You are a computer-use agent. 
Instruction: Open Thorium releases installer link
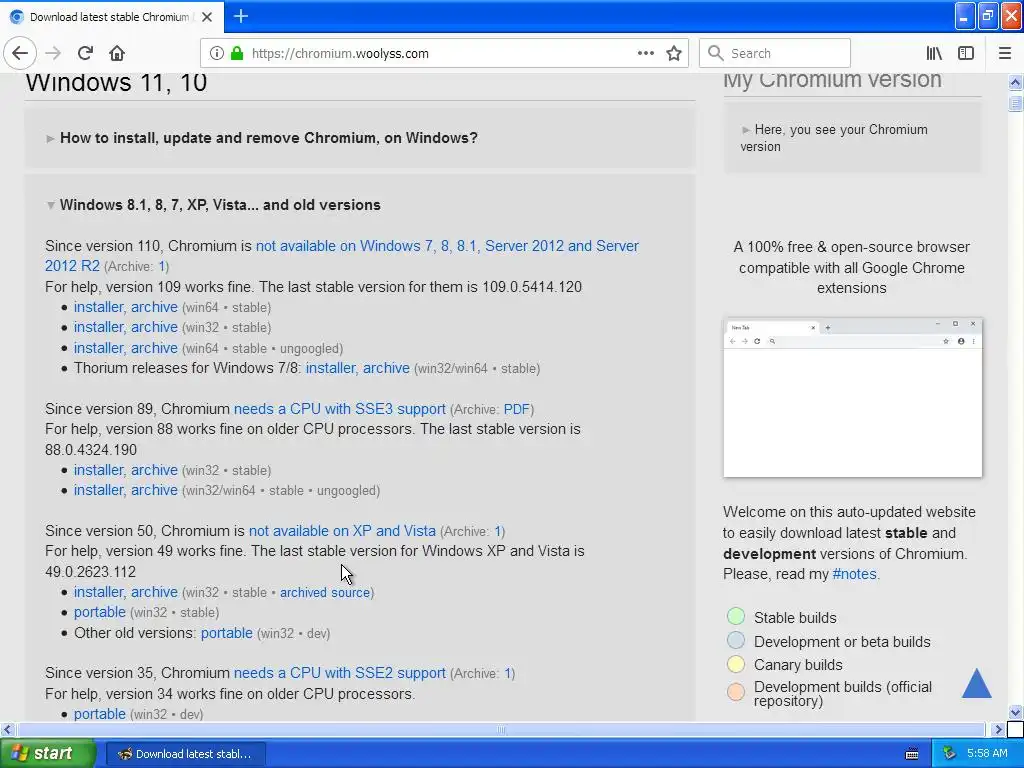coord(330,368)
